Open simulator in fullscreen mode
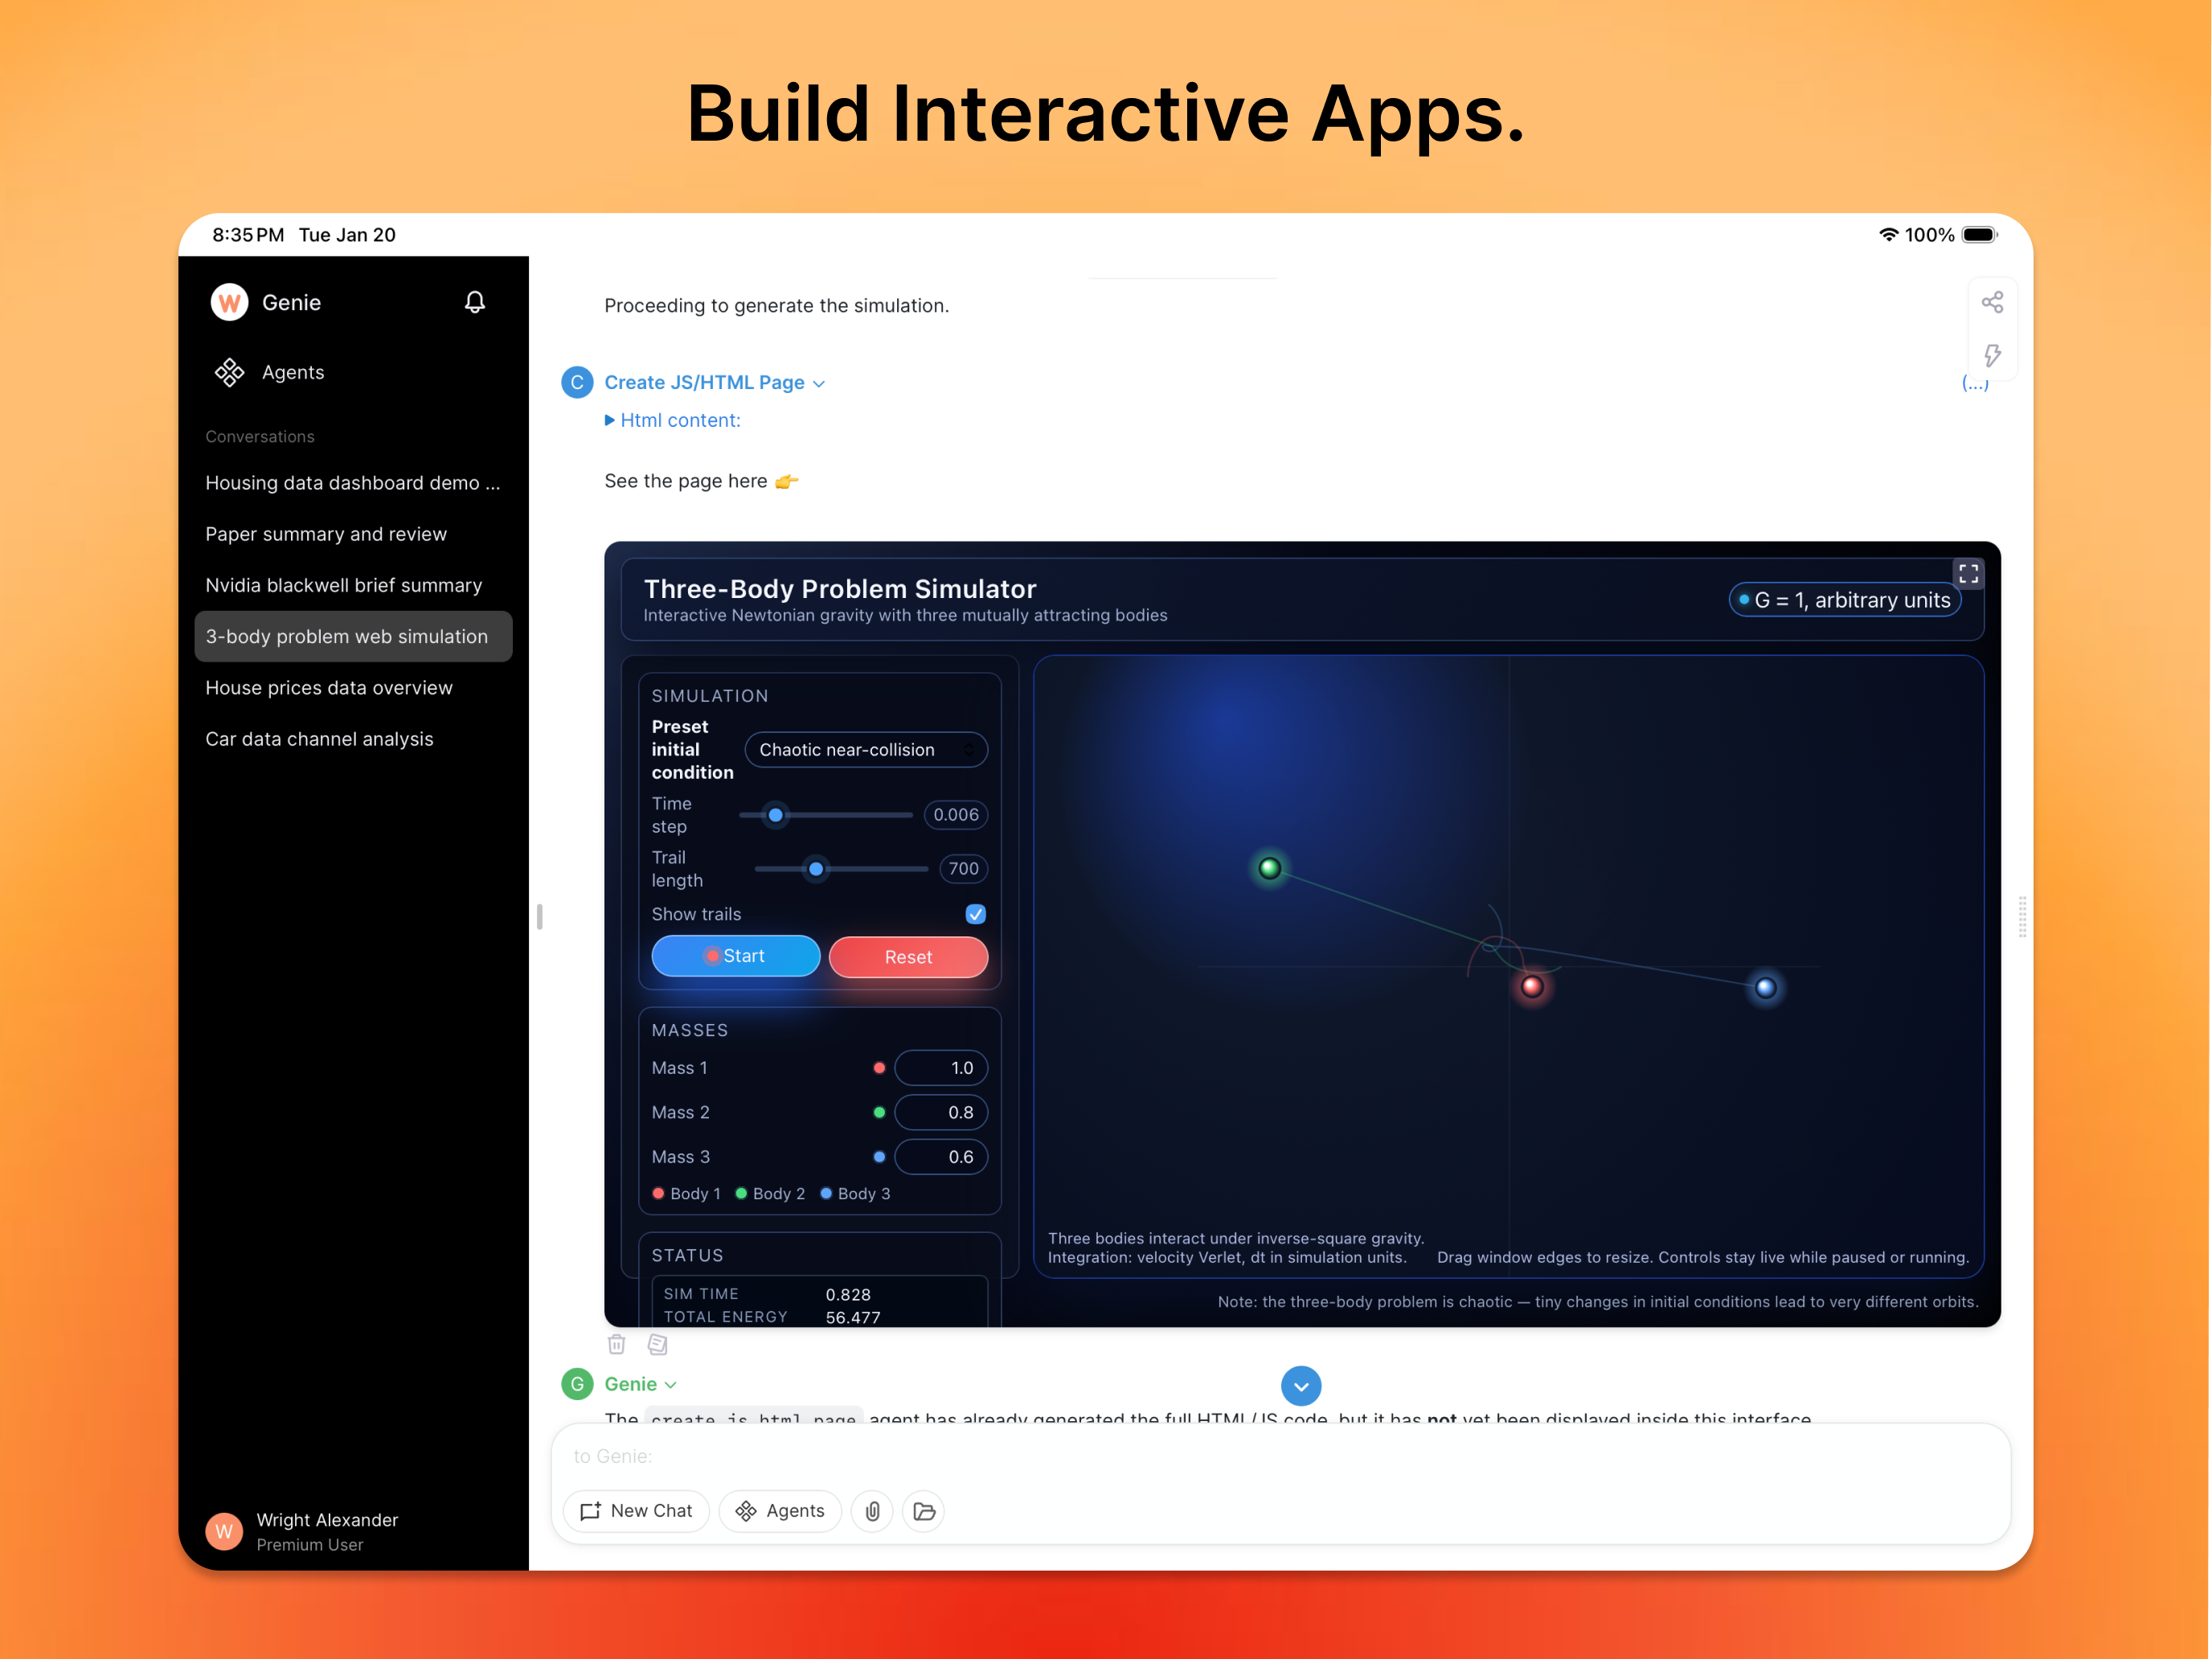The width and height of the screenshot is (2212, 1659). pyautogui.click(x=1968, y=574)
